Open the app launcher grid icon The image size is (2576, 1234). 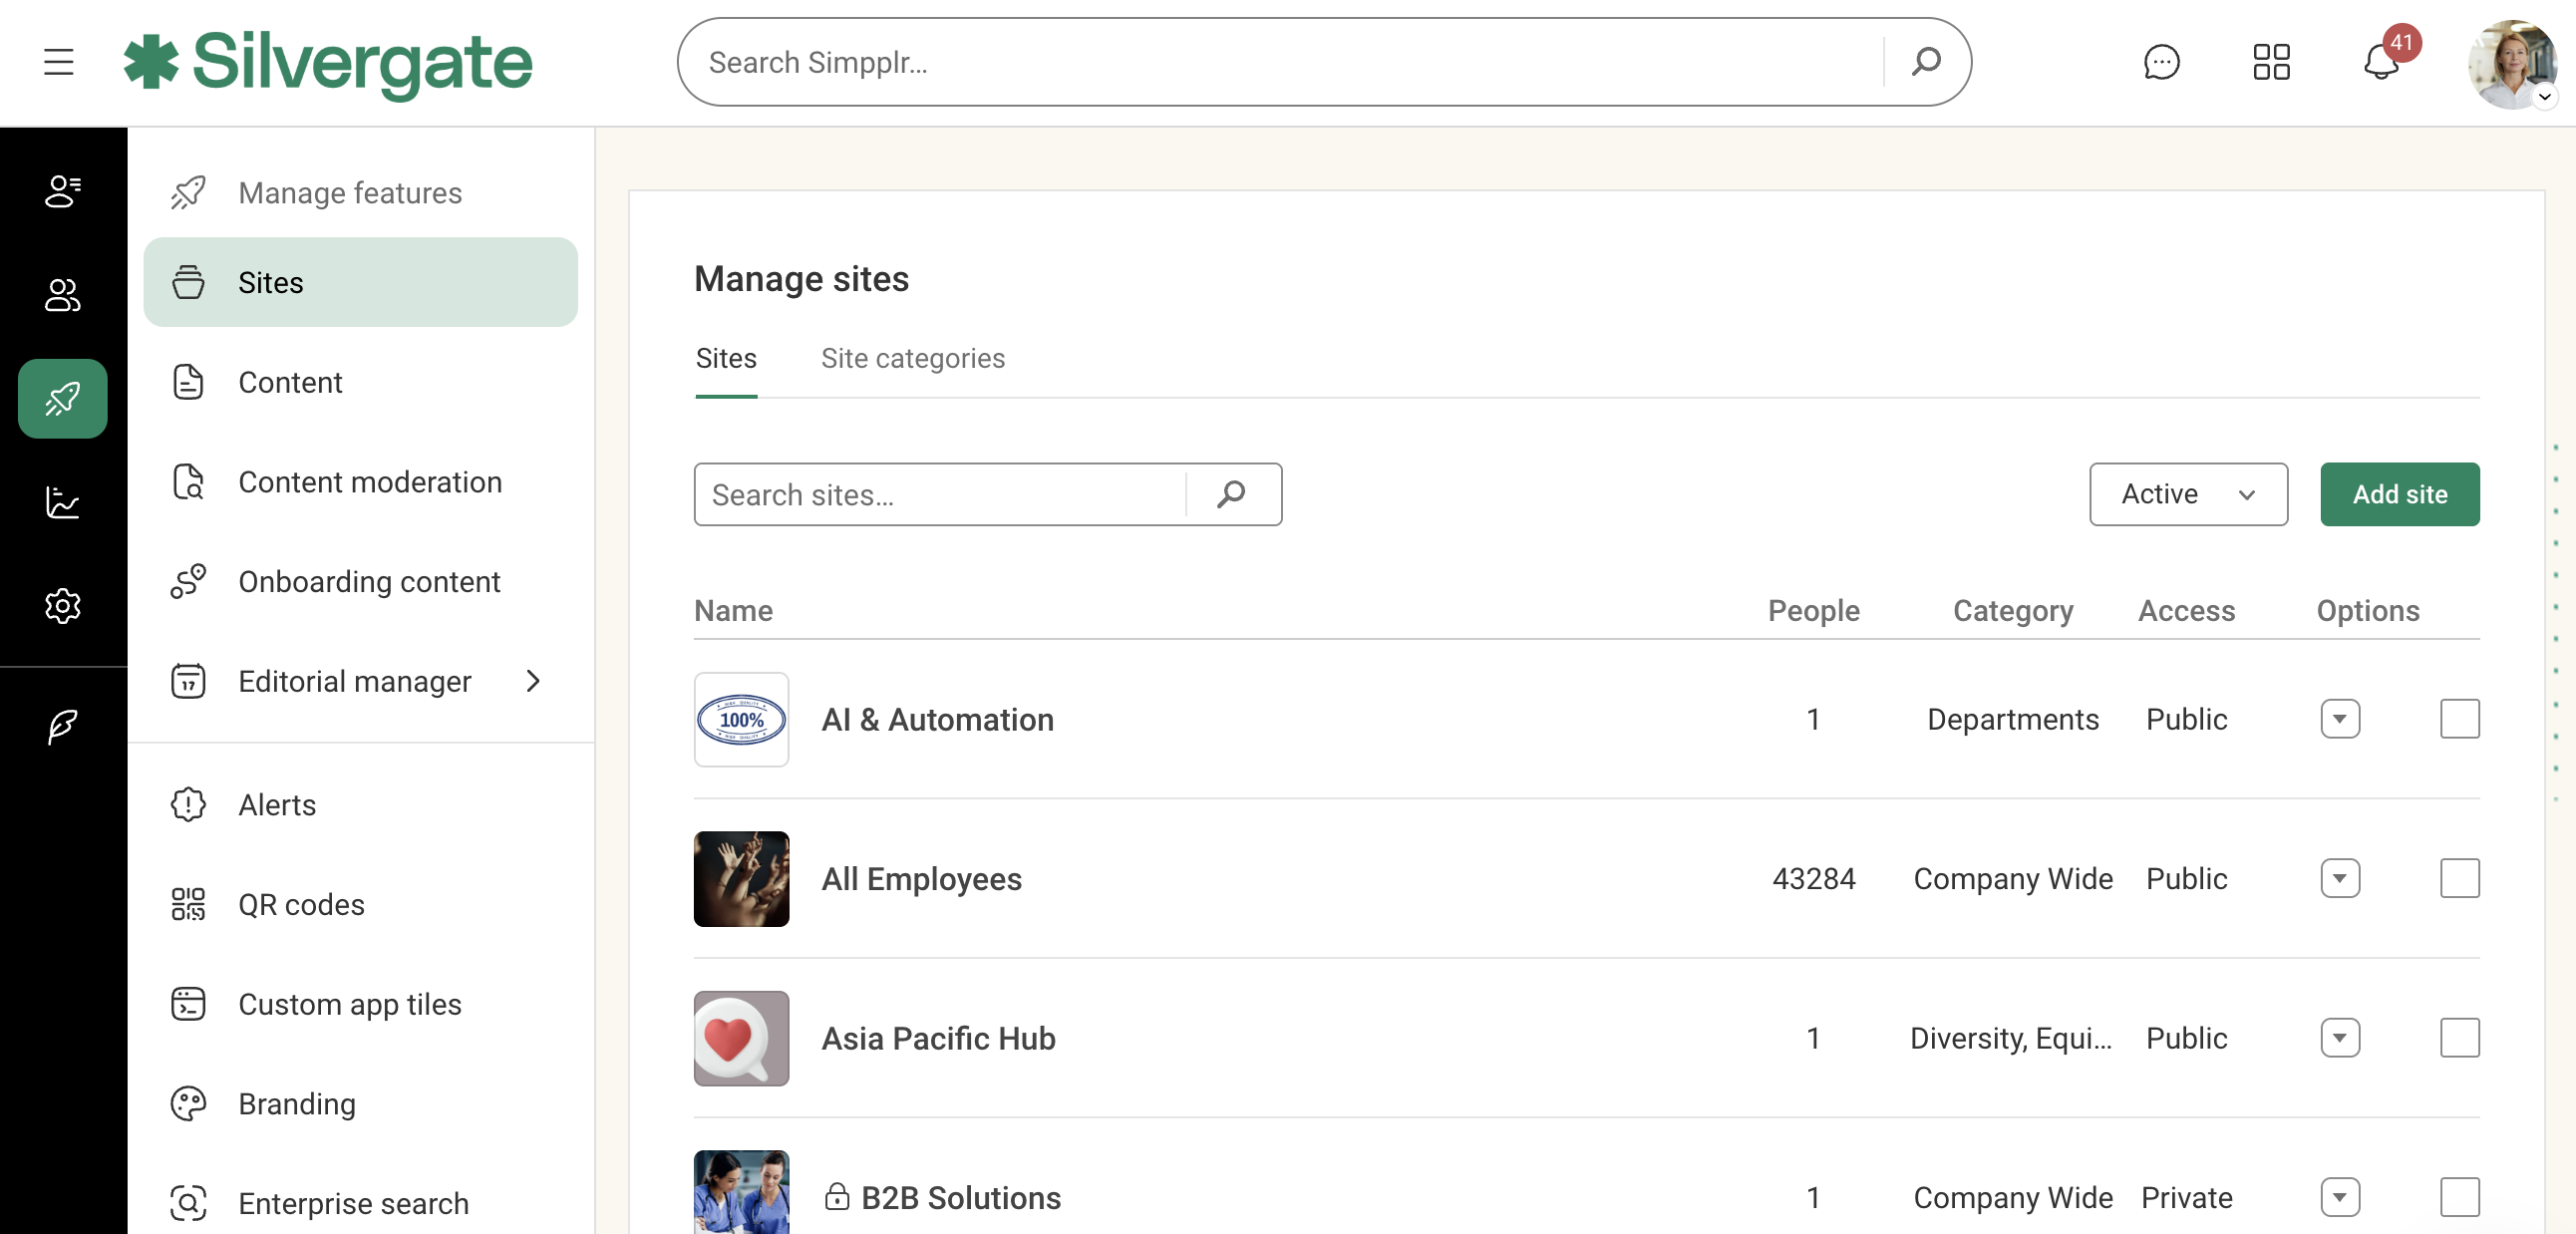point(2271,62)
